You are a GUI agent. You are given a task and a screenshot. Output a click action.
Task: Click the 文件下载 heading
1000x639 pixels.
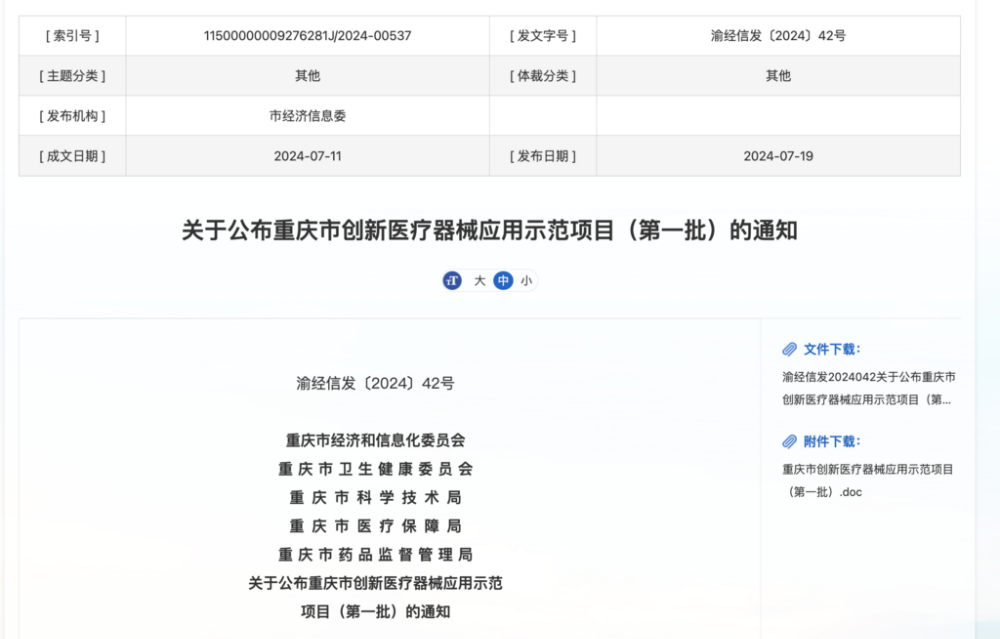coord(832,349)
